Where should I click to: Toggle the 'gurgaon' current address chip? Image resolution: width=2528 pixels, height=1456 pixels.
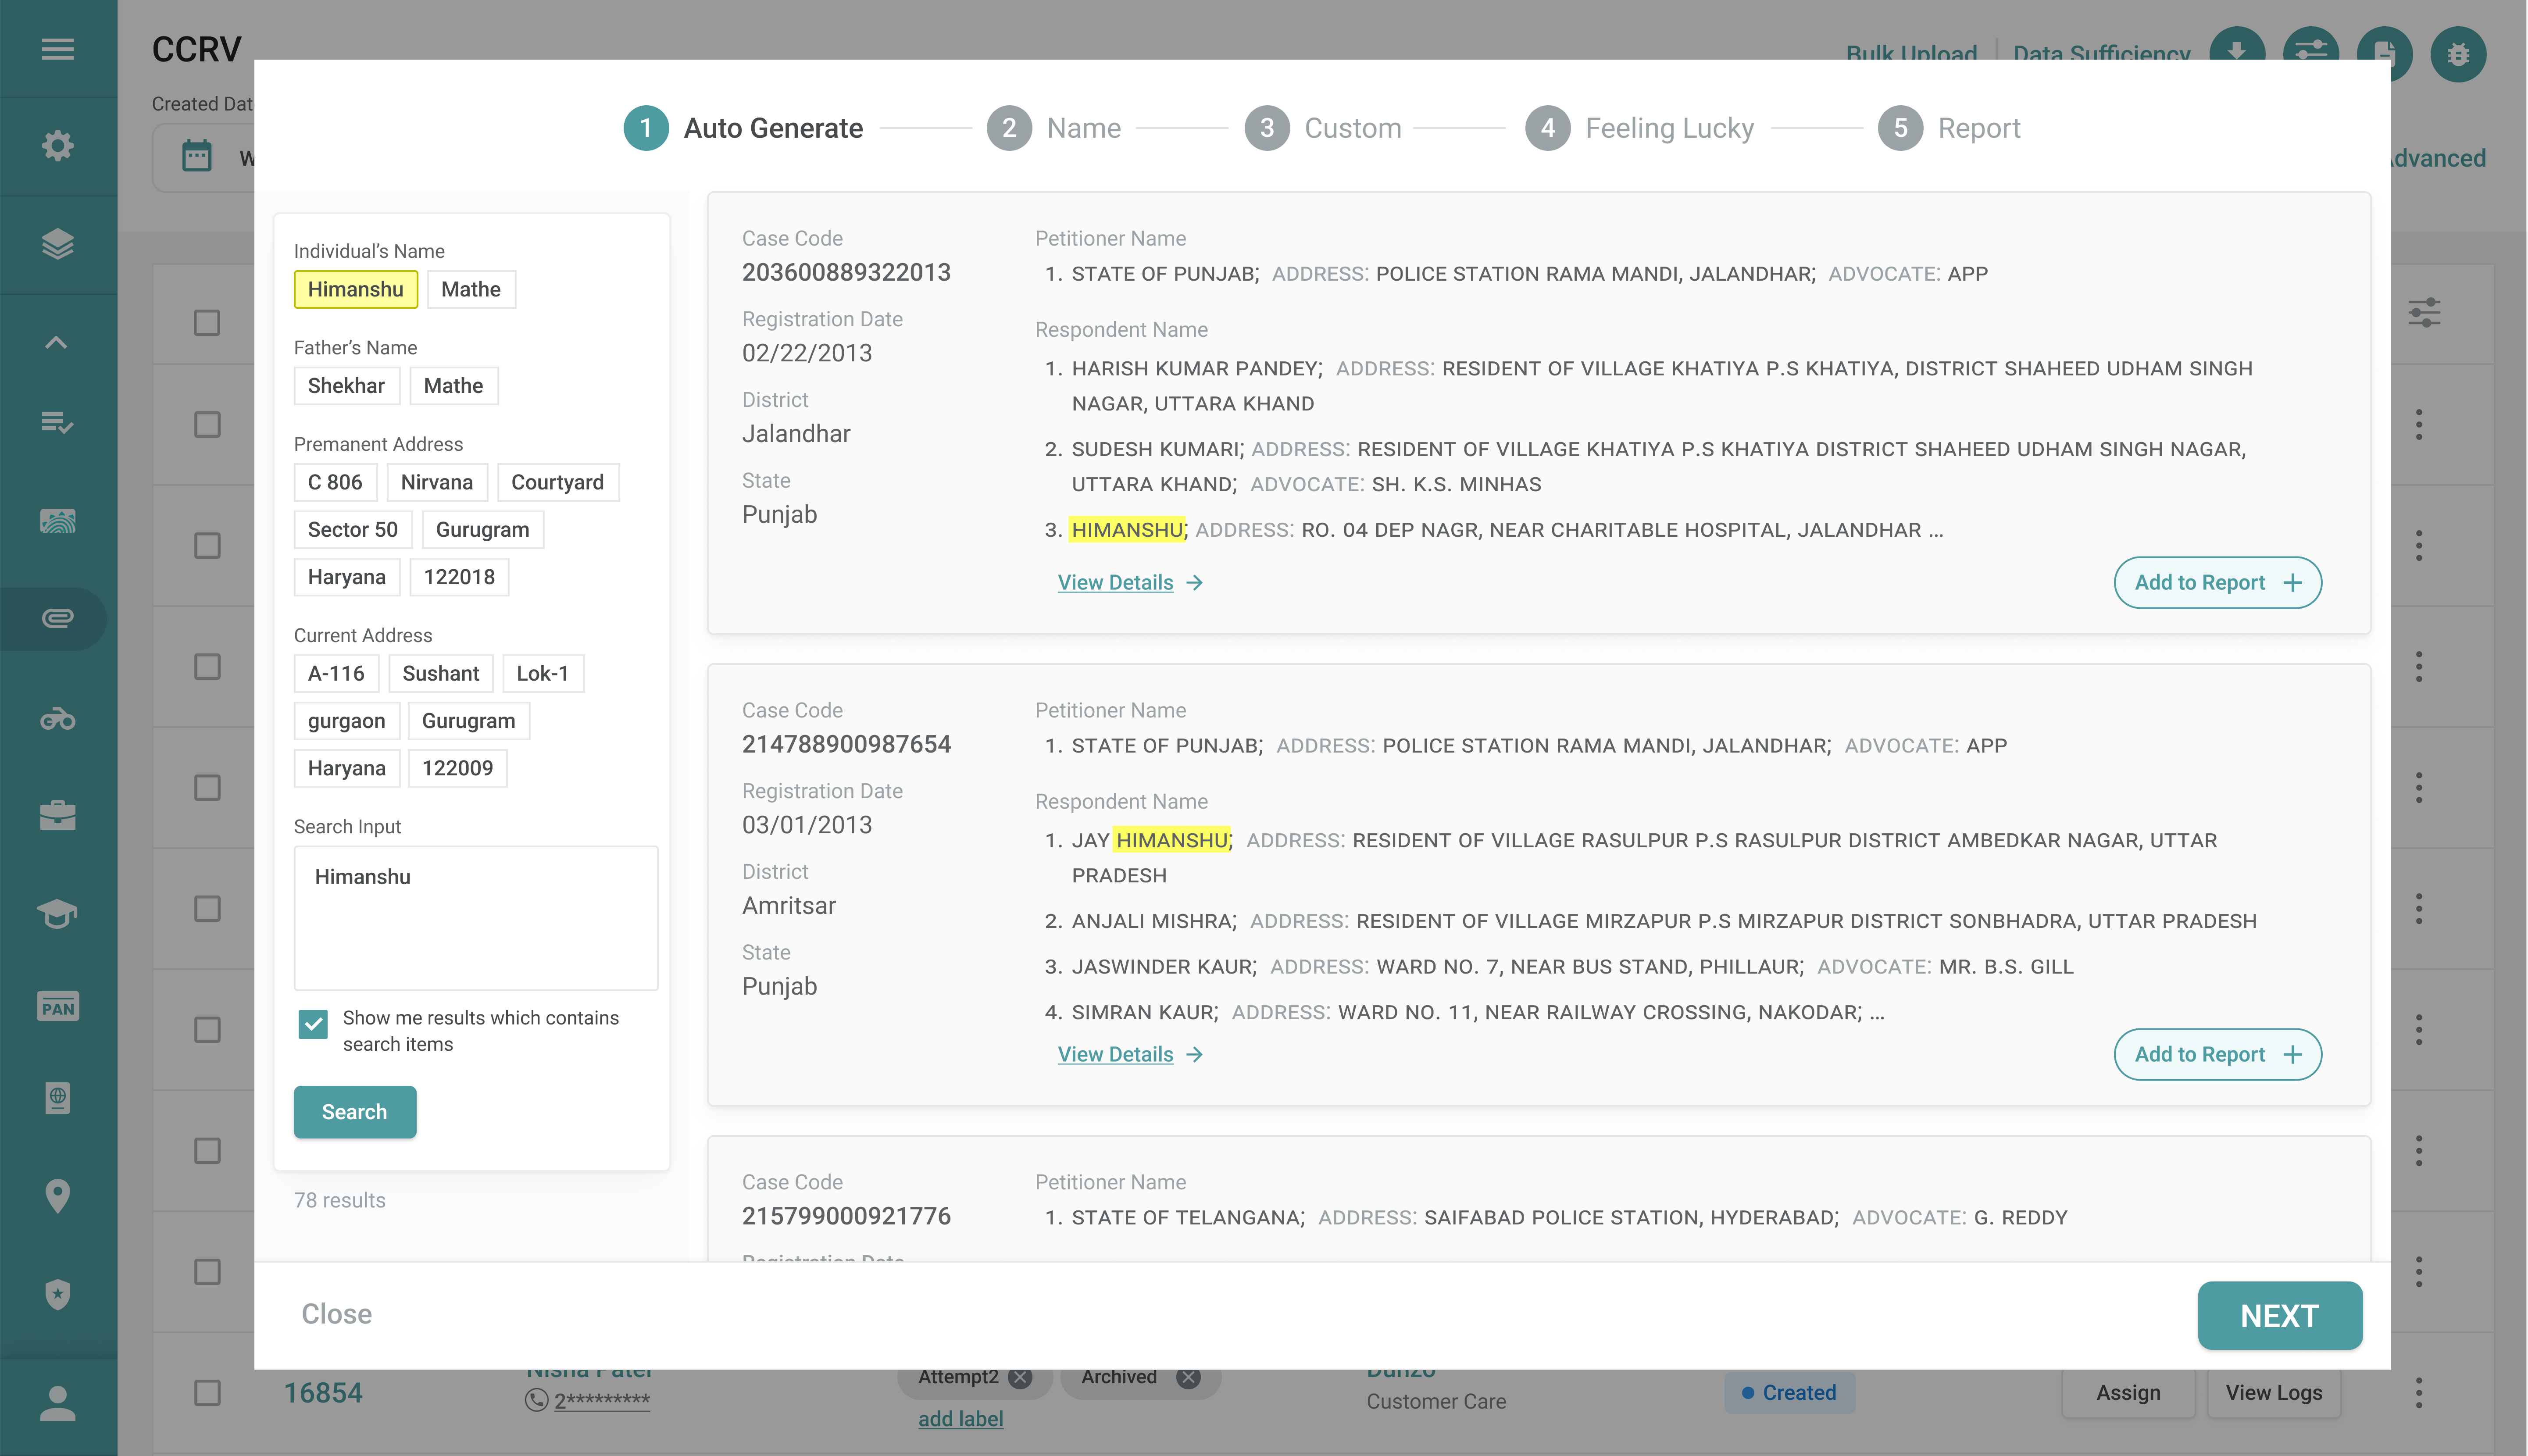[346, 721]
